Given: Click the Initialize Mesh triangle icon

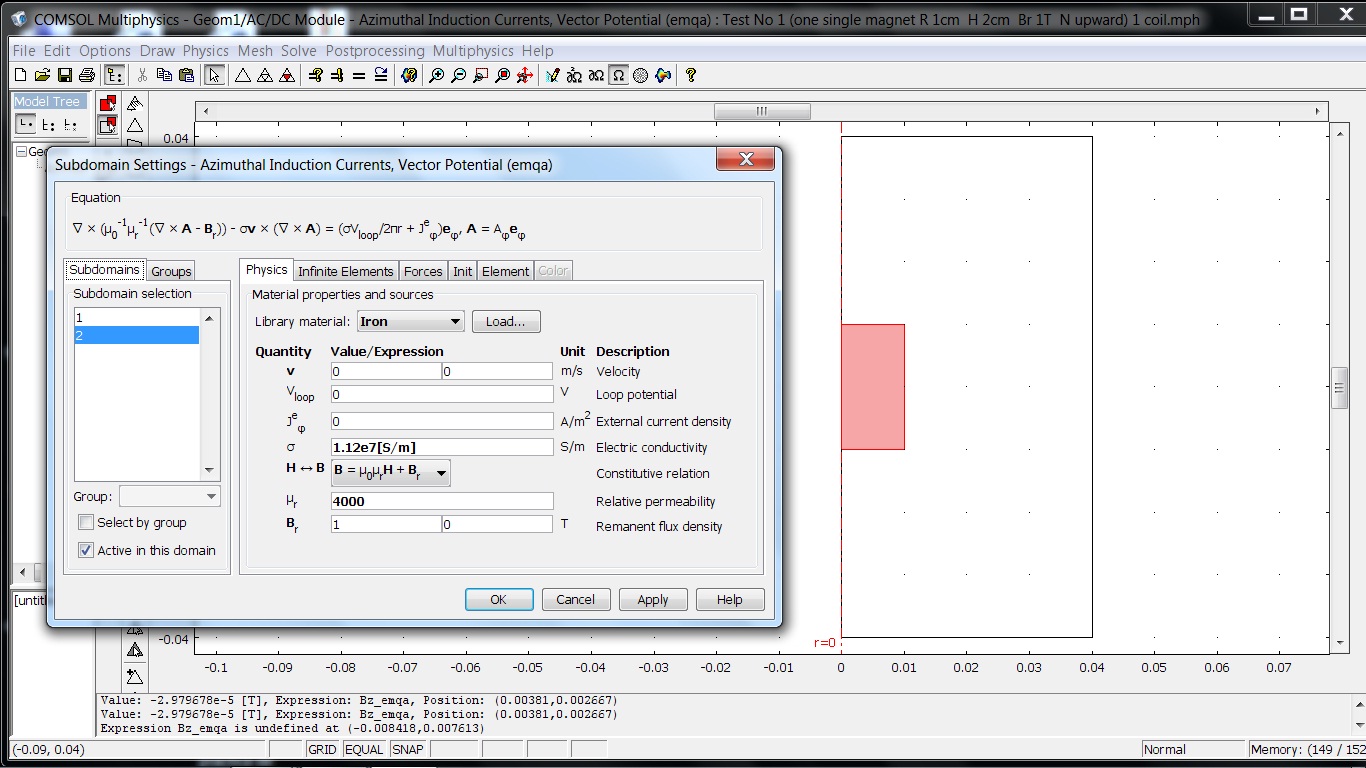Looking at the screenshot, I should coord(243,75).
